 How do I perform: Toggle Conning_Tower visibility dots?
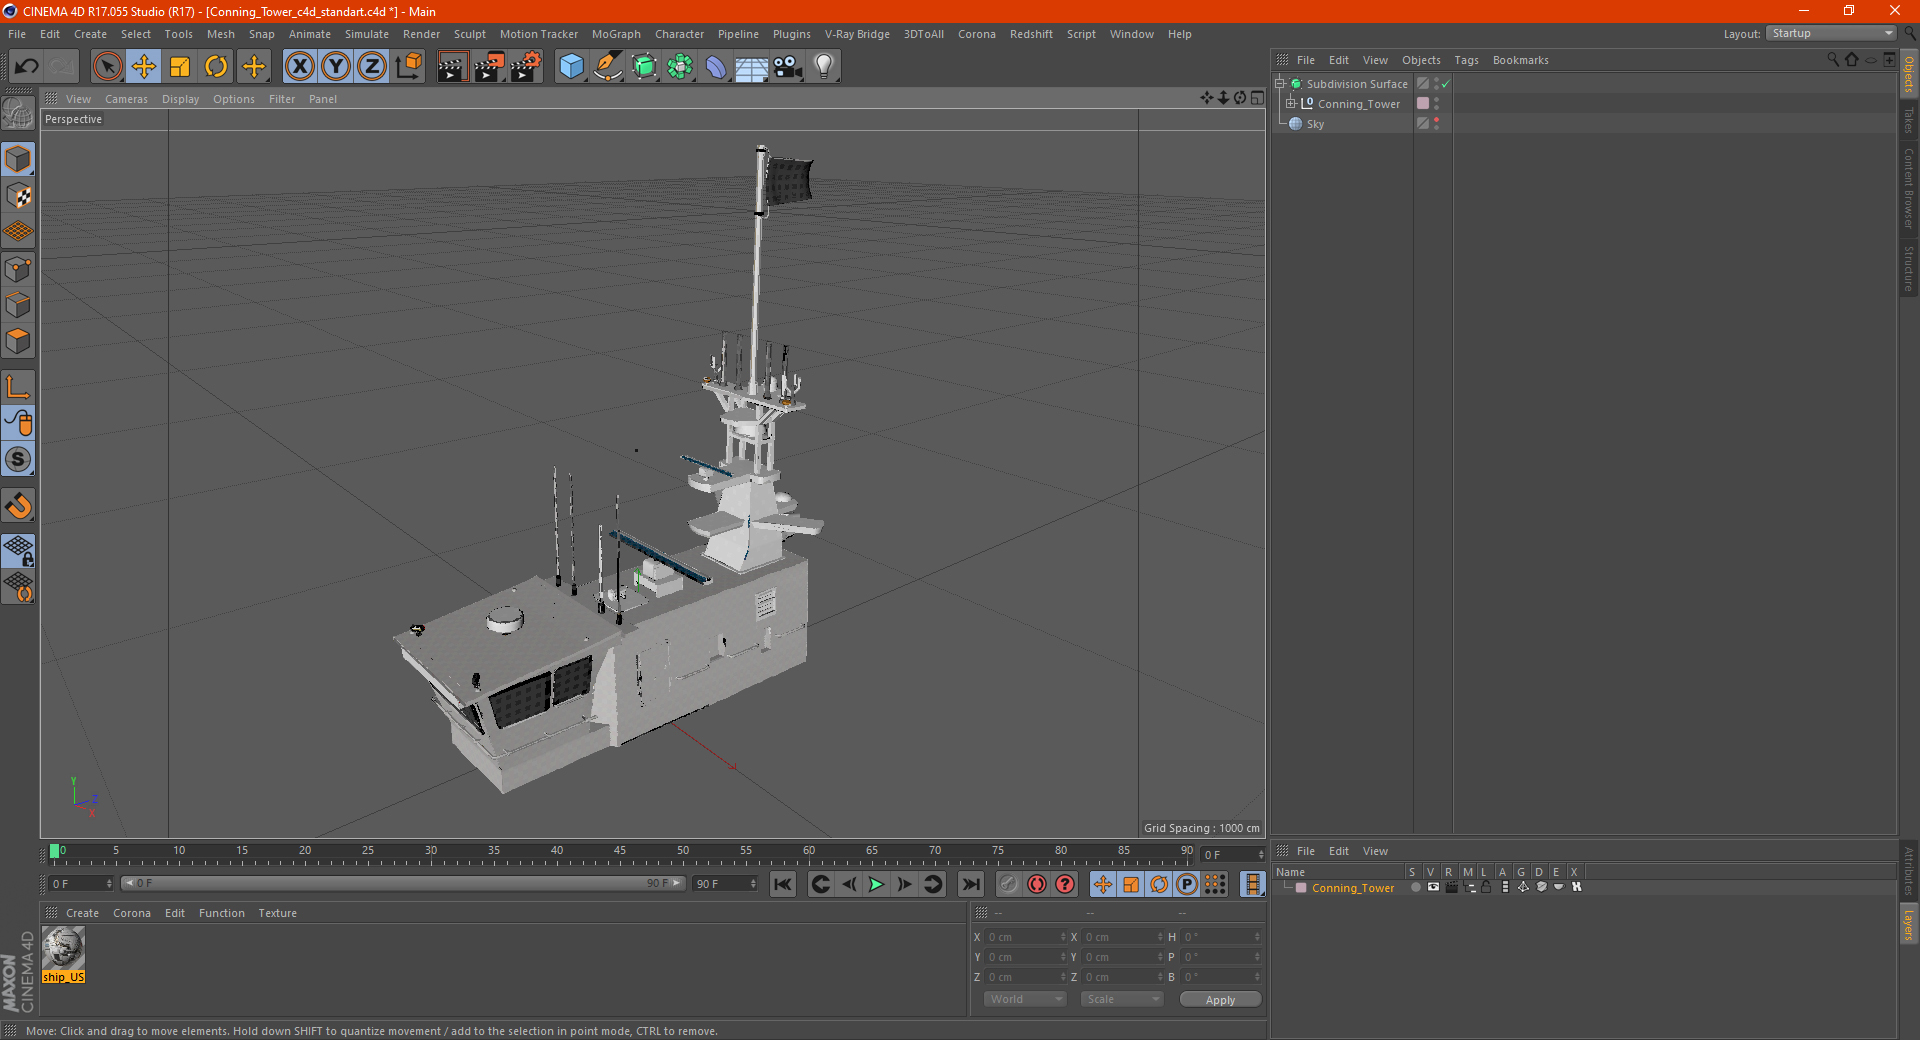(1437, 103)
